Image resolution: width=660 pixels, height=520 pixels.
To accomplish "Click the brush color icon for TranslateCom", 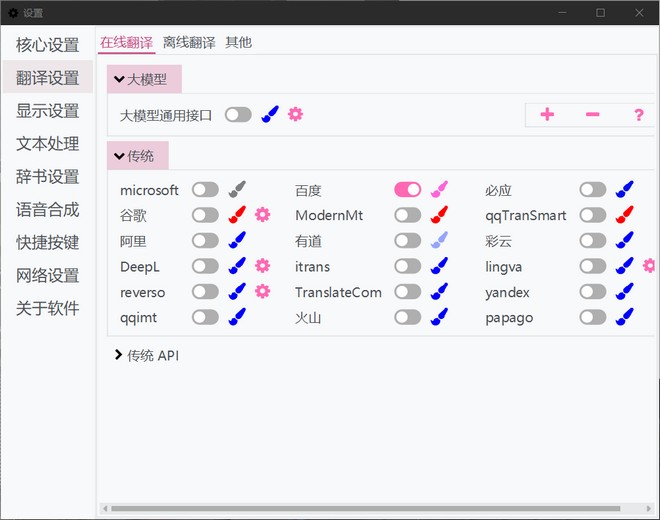I will [439, 291].
